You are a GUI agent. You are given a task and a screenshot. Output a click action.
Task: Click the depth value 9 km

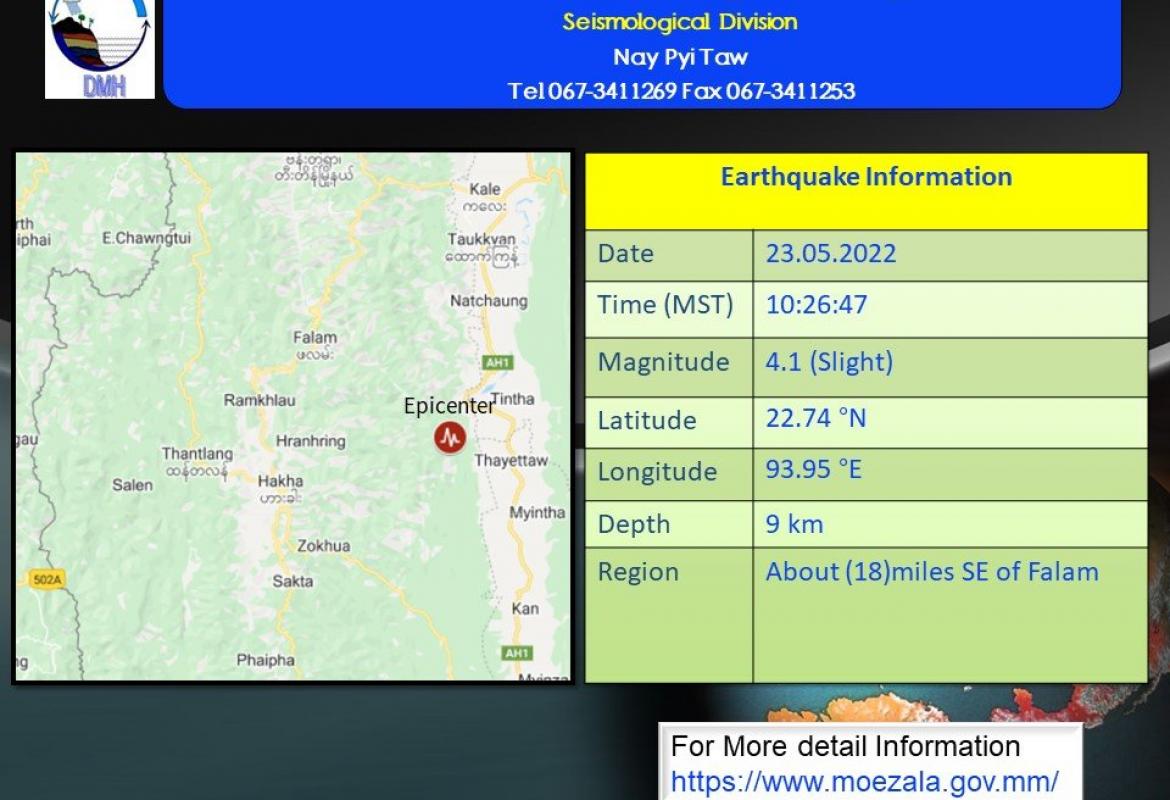(x=794, y=523)
